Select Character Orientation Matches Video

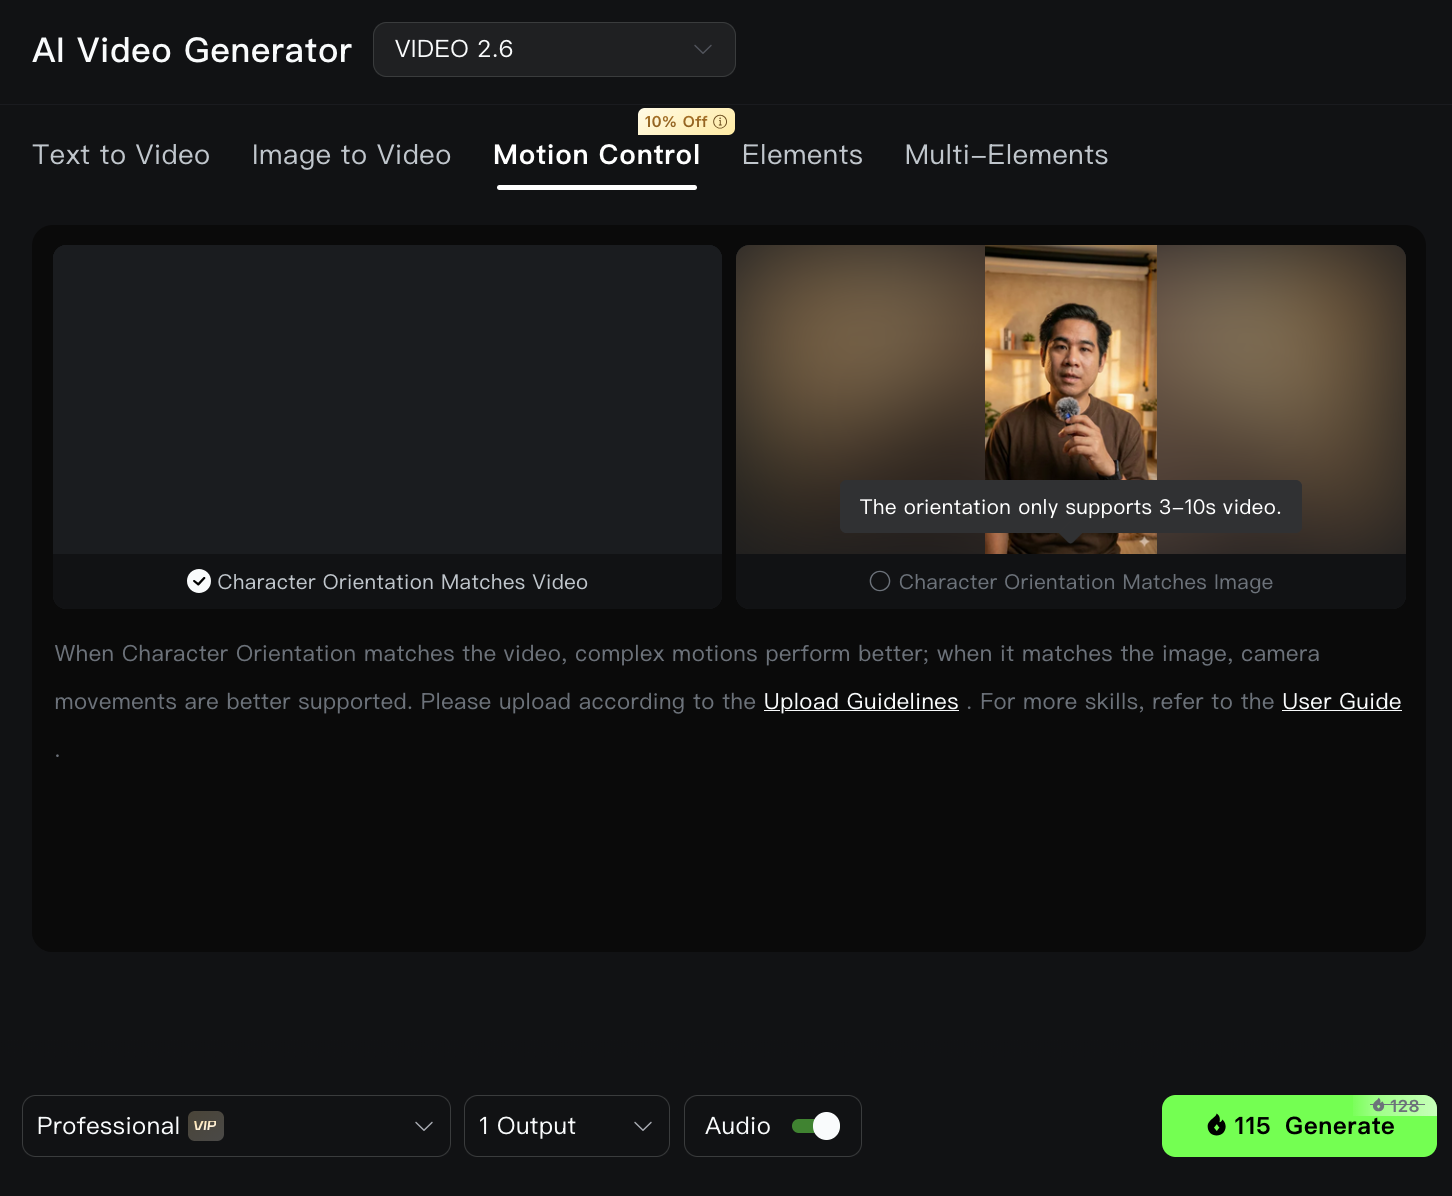pyautogui.click(x=387, y=581)
